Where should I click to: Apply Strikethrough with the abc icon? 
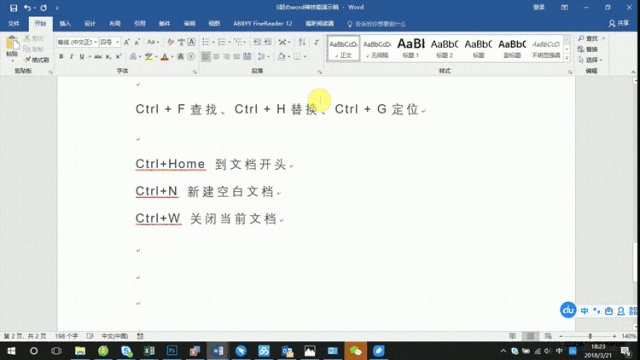[98, 57]
